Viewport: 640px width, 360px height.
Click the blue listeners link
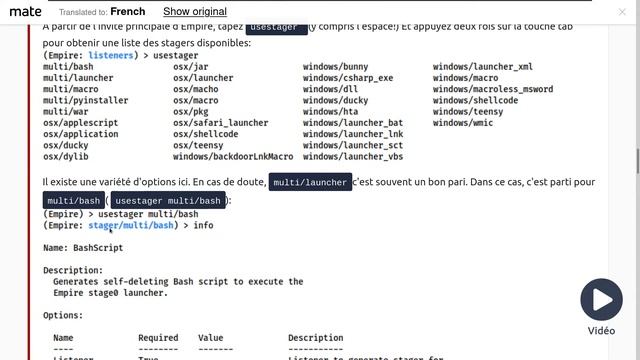pyautogui.click(x=111, y=55)
